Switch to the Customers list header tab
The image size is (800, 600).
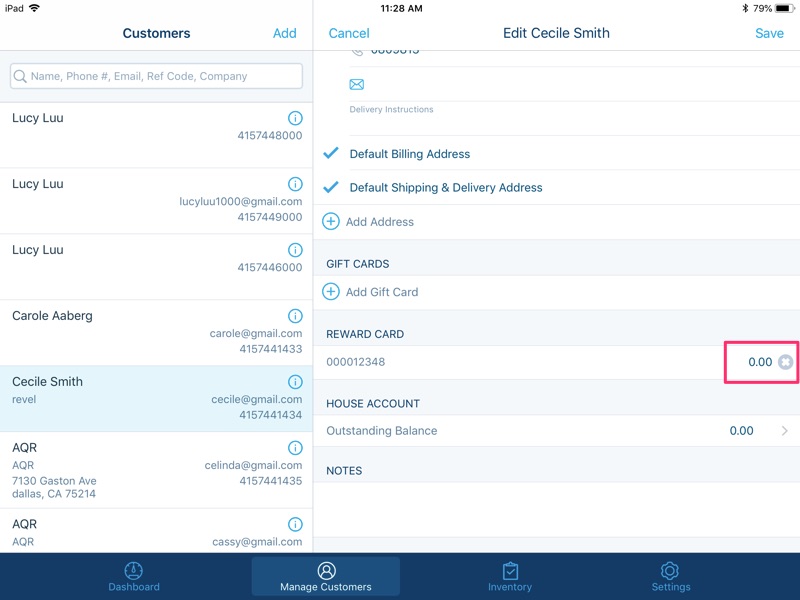(156, 33)
